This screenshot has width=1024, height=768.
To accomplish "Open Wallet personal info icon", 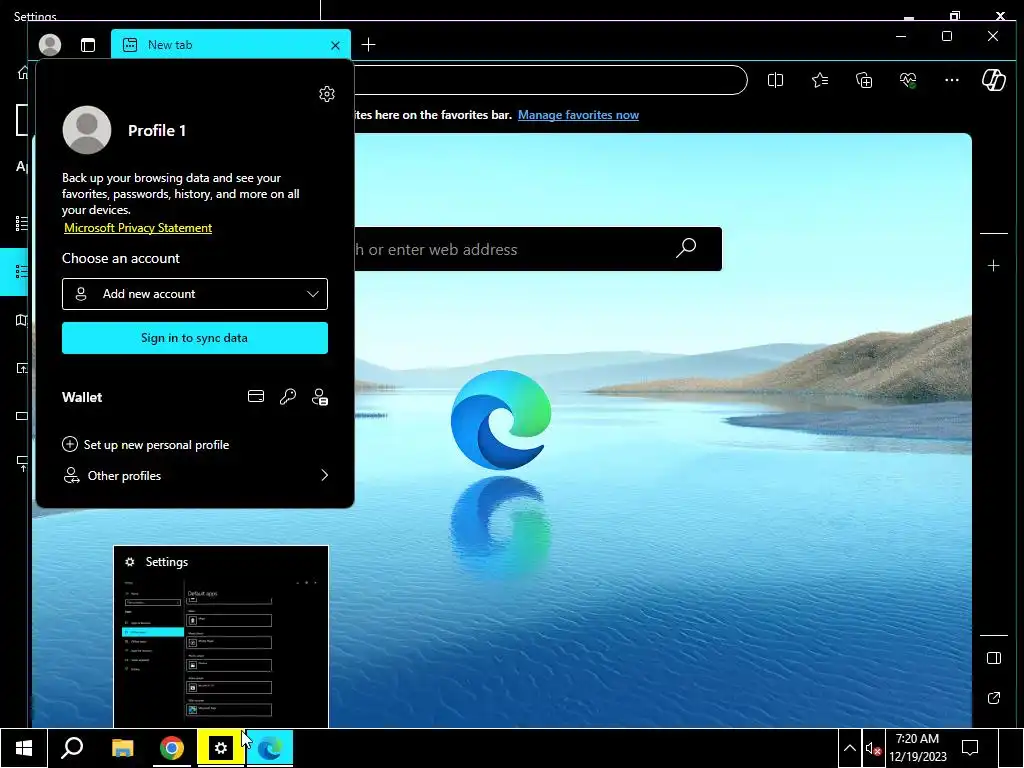I will 320,396.
